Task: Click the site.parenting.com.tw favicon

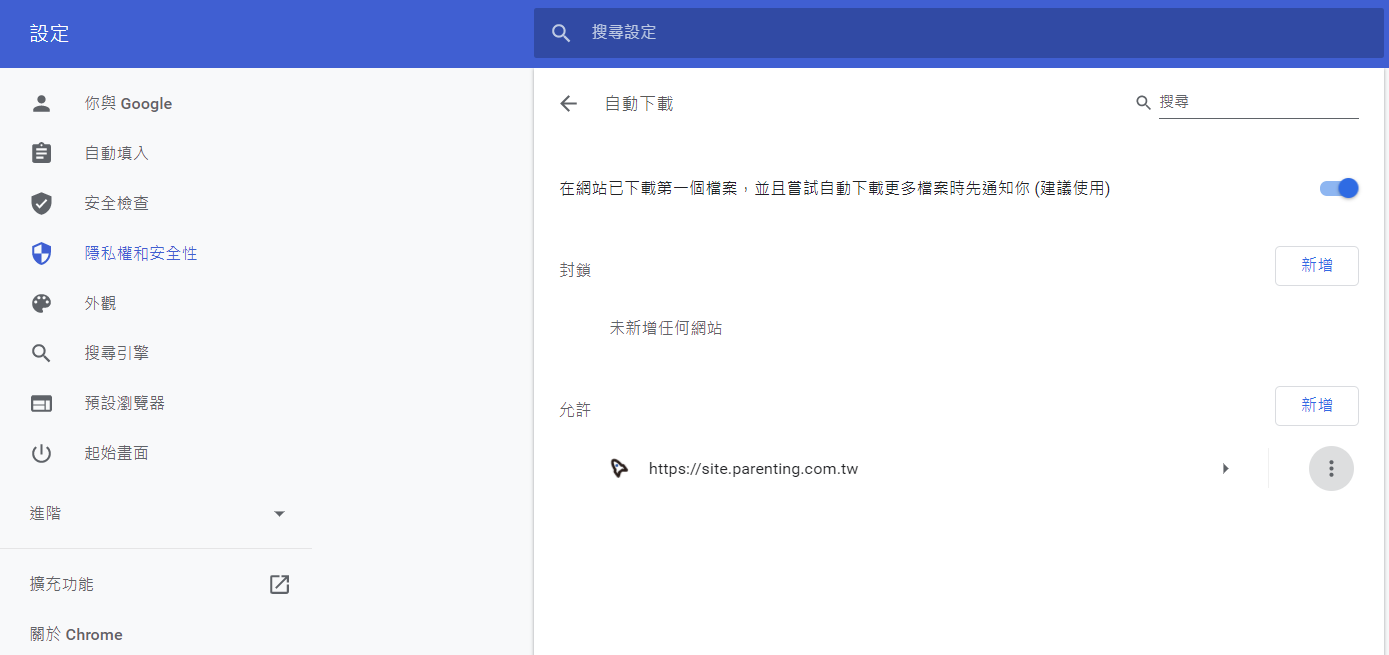Action: [x=620, y=469]
